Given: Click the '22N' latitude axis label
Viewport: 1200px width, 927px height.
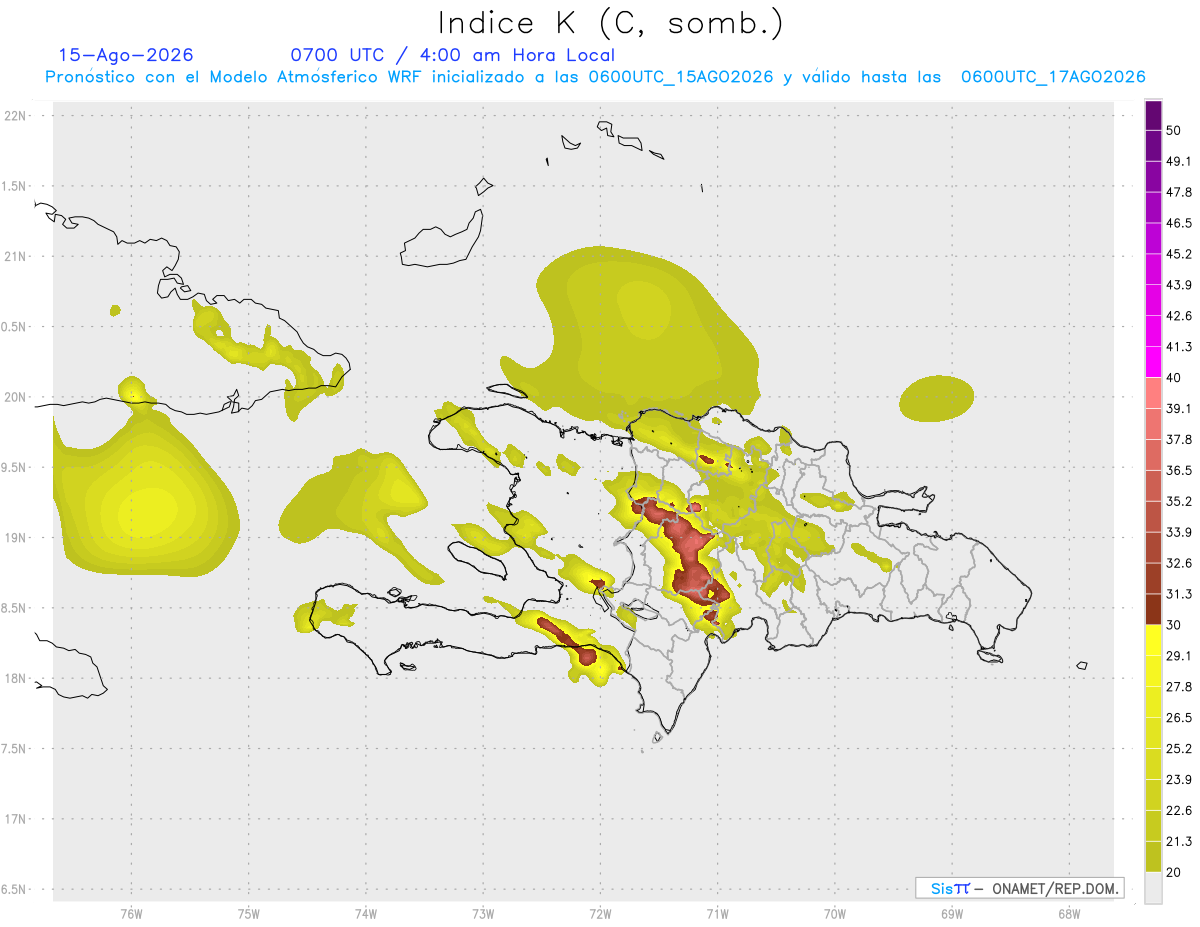Looking at the screenshot, I should (16, 115).
